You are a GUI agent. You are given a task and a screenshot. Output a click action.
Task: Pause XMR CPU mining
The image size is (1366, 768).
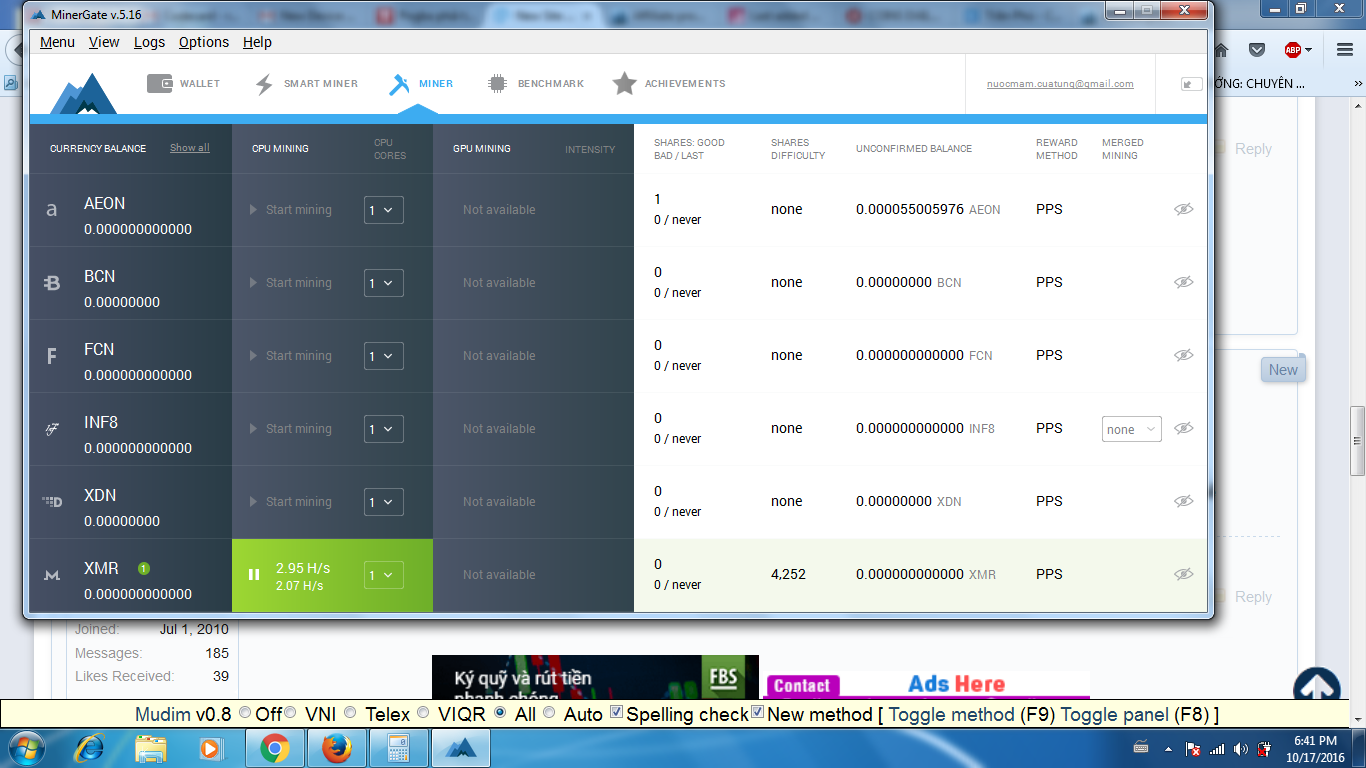(x=254, y=575)
